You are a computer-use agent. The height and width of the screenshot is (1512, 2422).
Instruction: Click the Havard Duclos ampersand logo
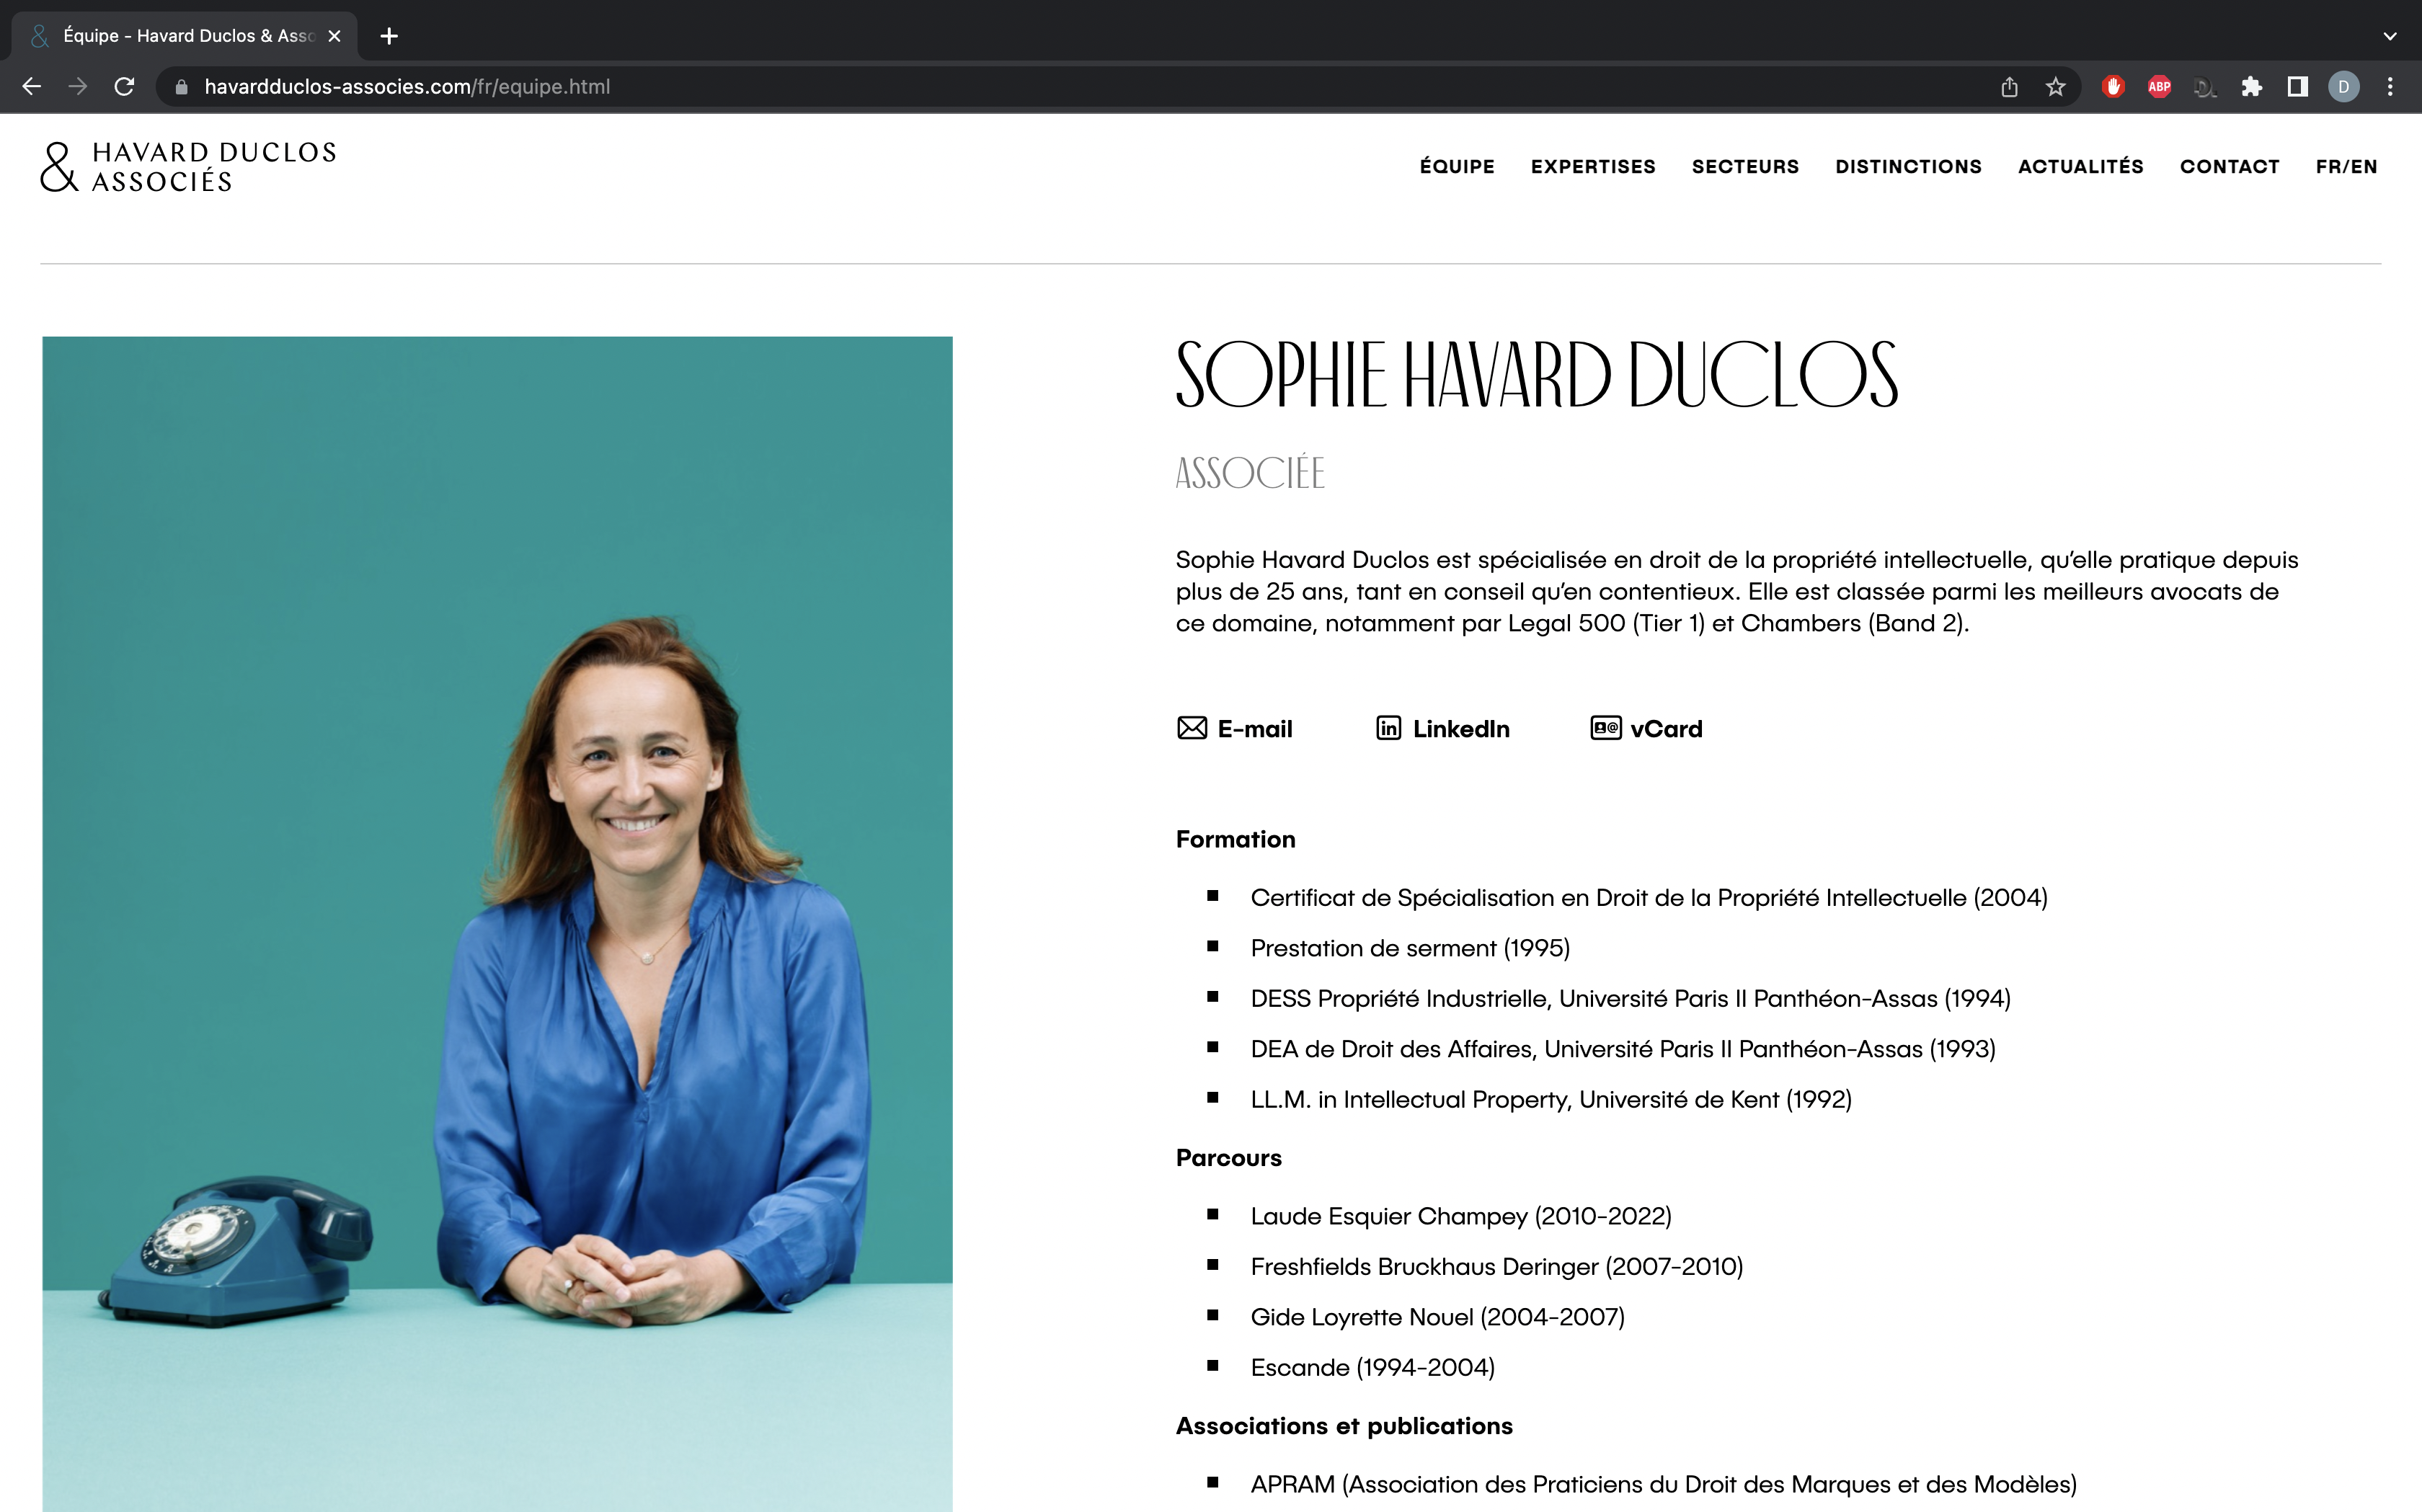point(59,167)
